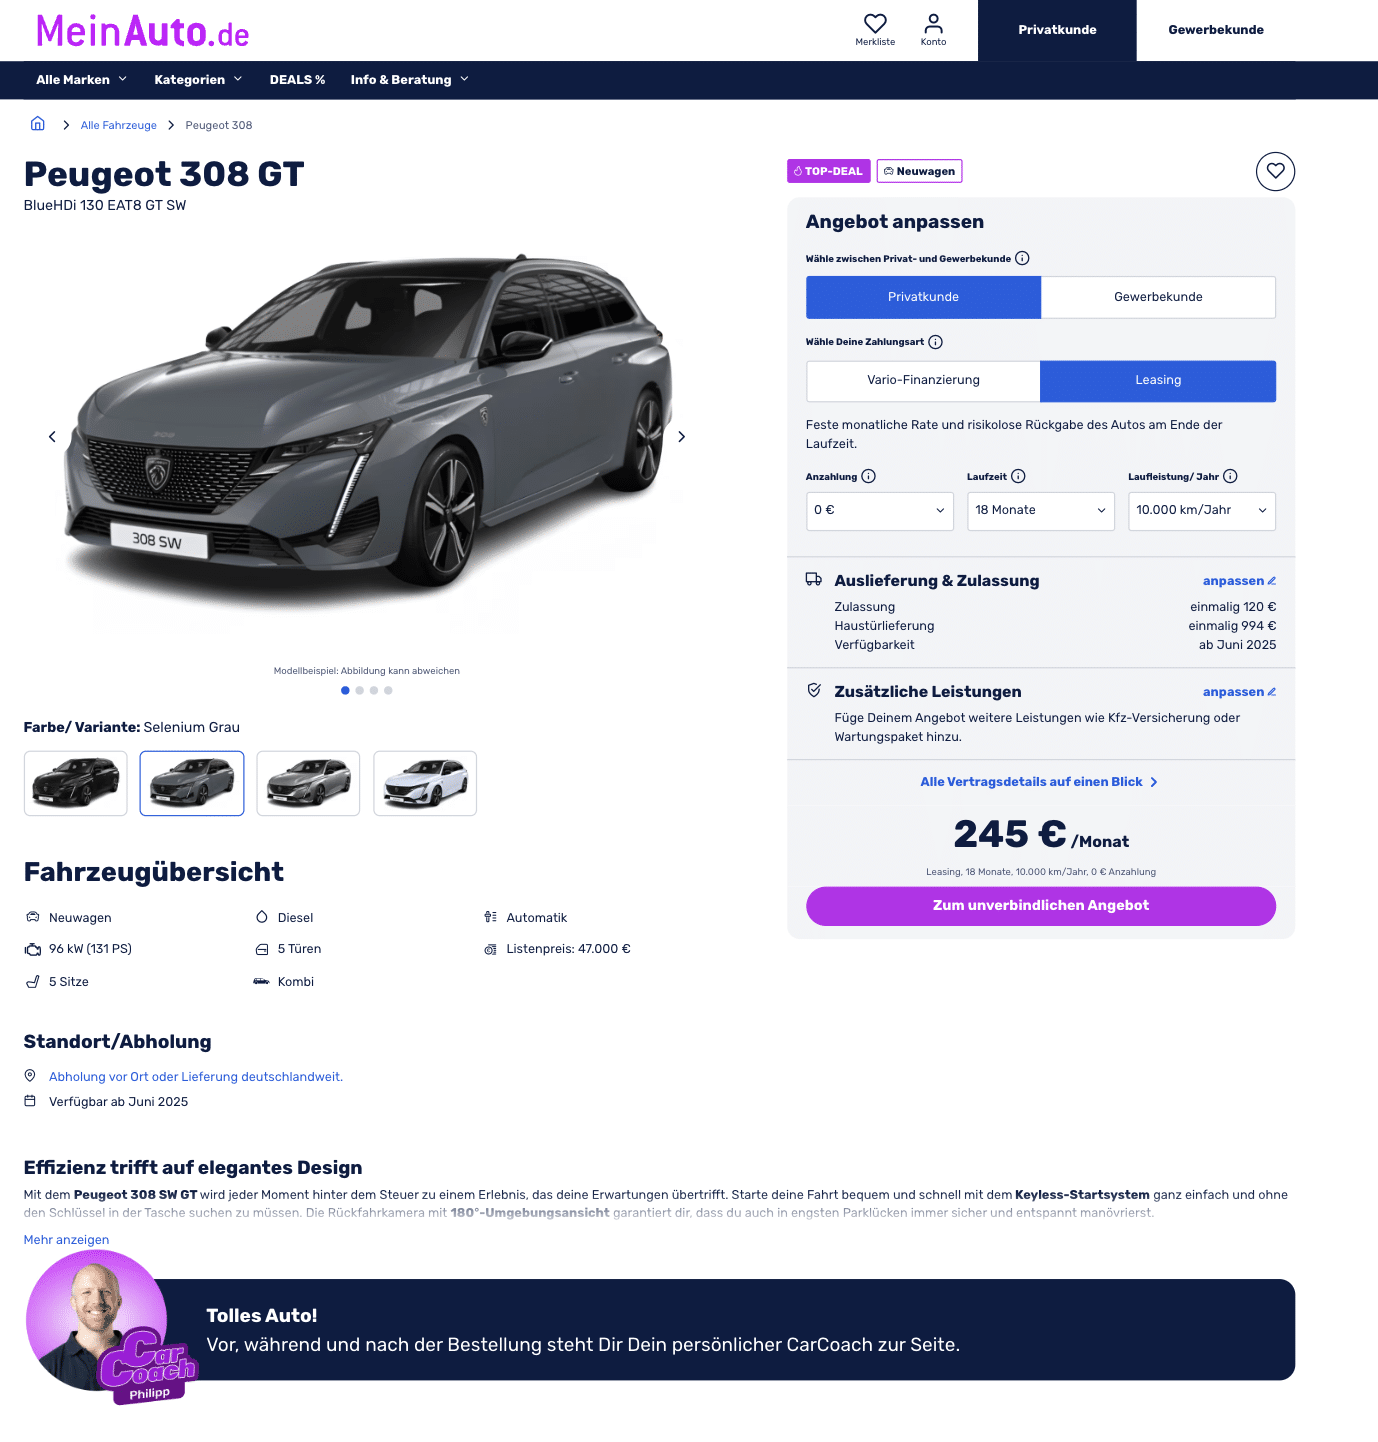The width and height of the screenshot is (1378, 1442).
Task: Switch payment type to Vario-Finanzierung
Action: click(x=923, y=380)
